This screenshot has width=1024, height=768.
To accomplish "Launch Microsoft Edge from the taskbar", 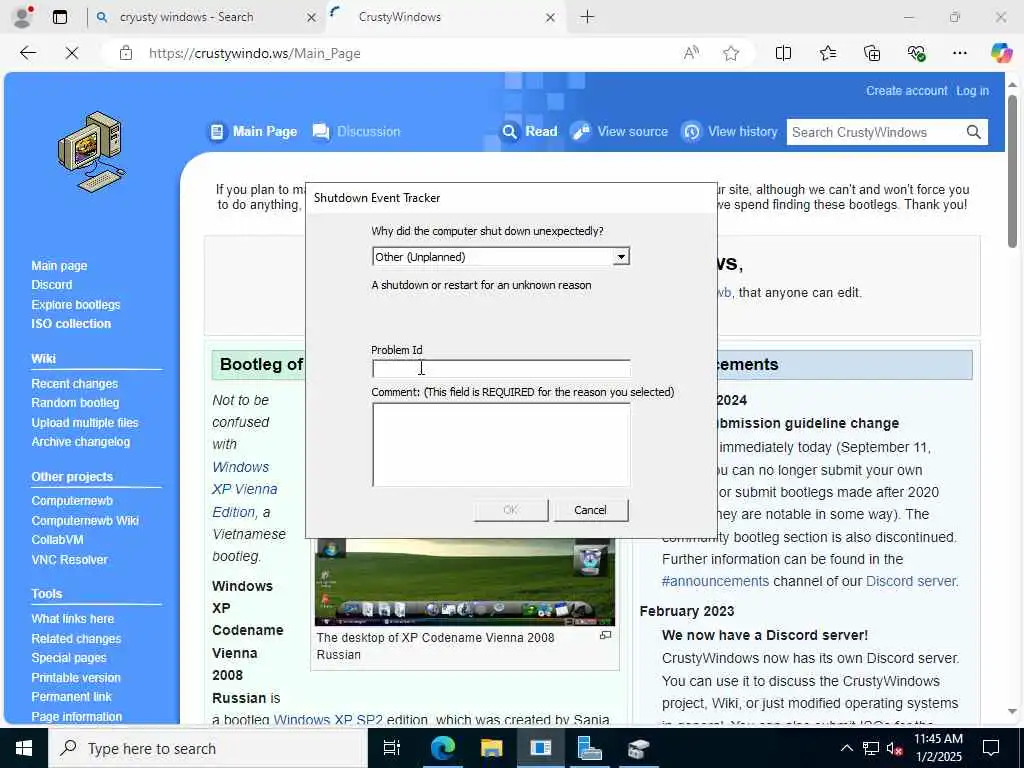I will click(442, 748).
